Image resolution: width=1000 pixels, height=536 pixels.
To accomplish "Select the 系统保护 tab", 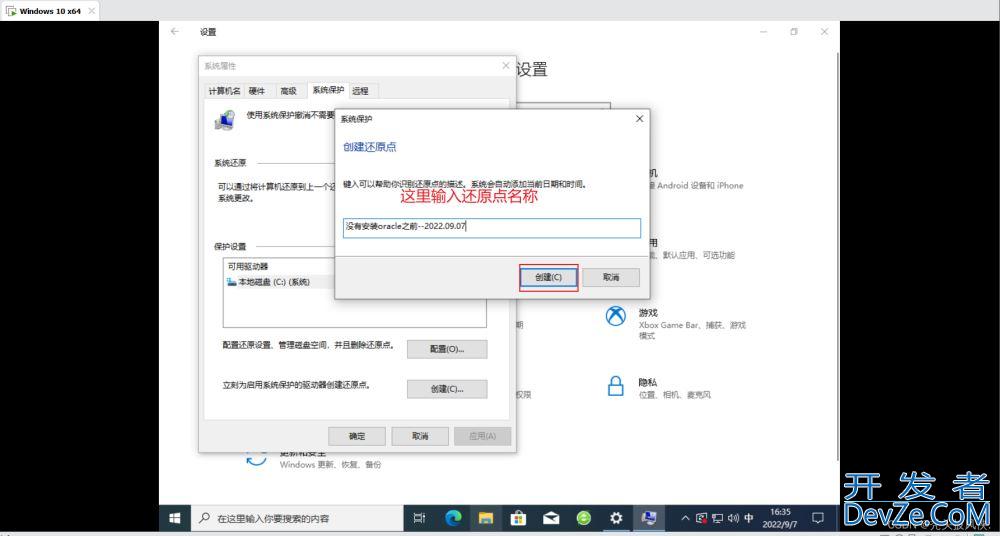I will tap(328, 90).
